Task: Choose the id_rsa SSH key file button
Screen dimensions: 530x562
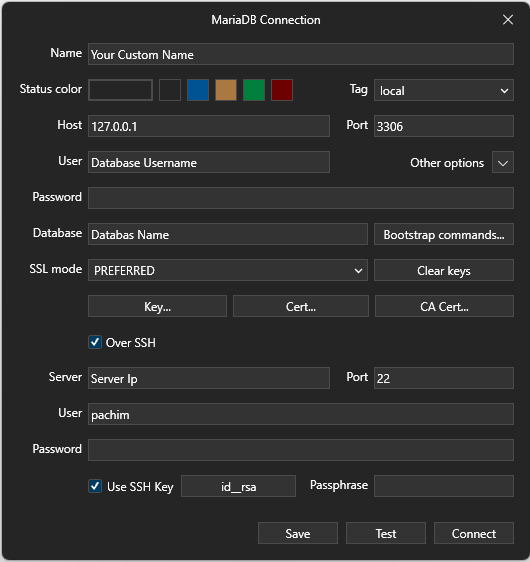Action: coord(238,486)
